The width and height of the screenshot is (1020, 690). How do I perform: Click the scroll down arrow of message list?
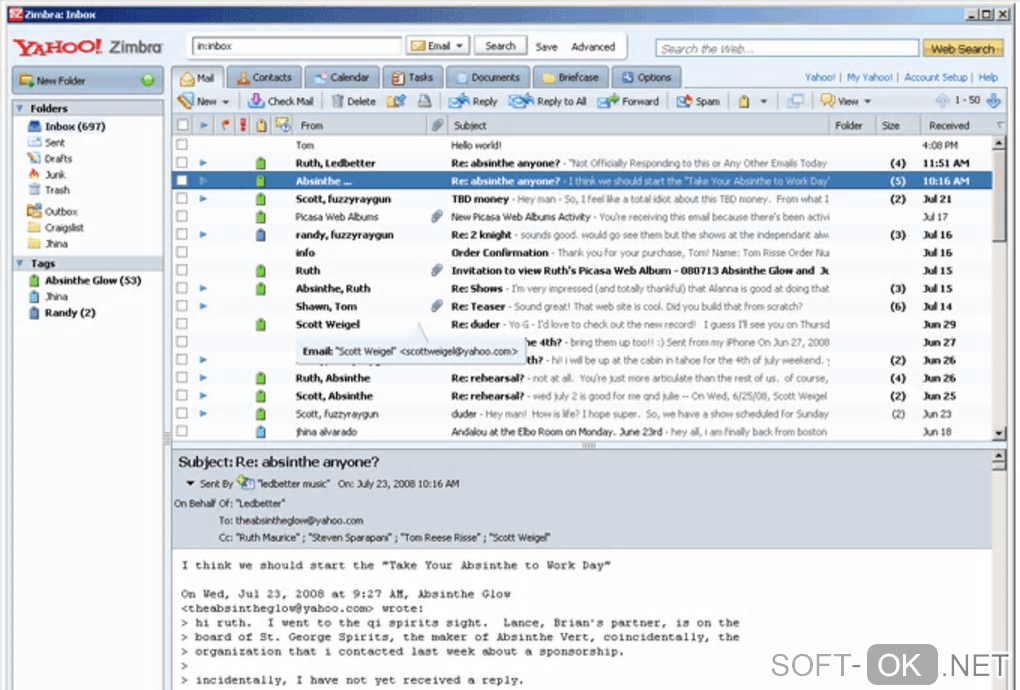[999, 433]
